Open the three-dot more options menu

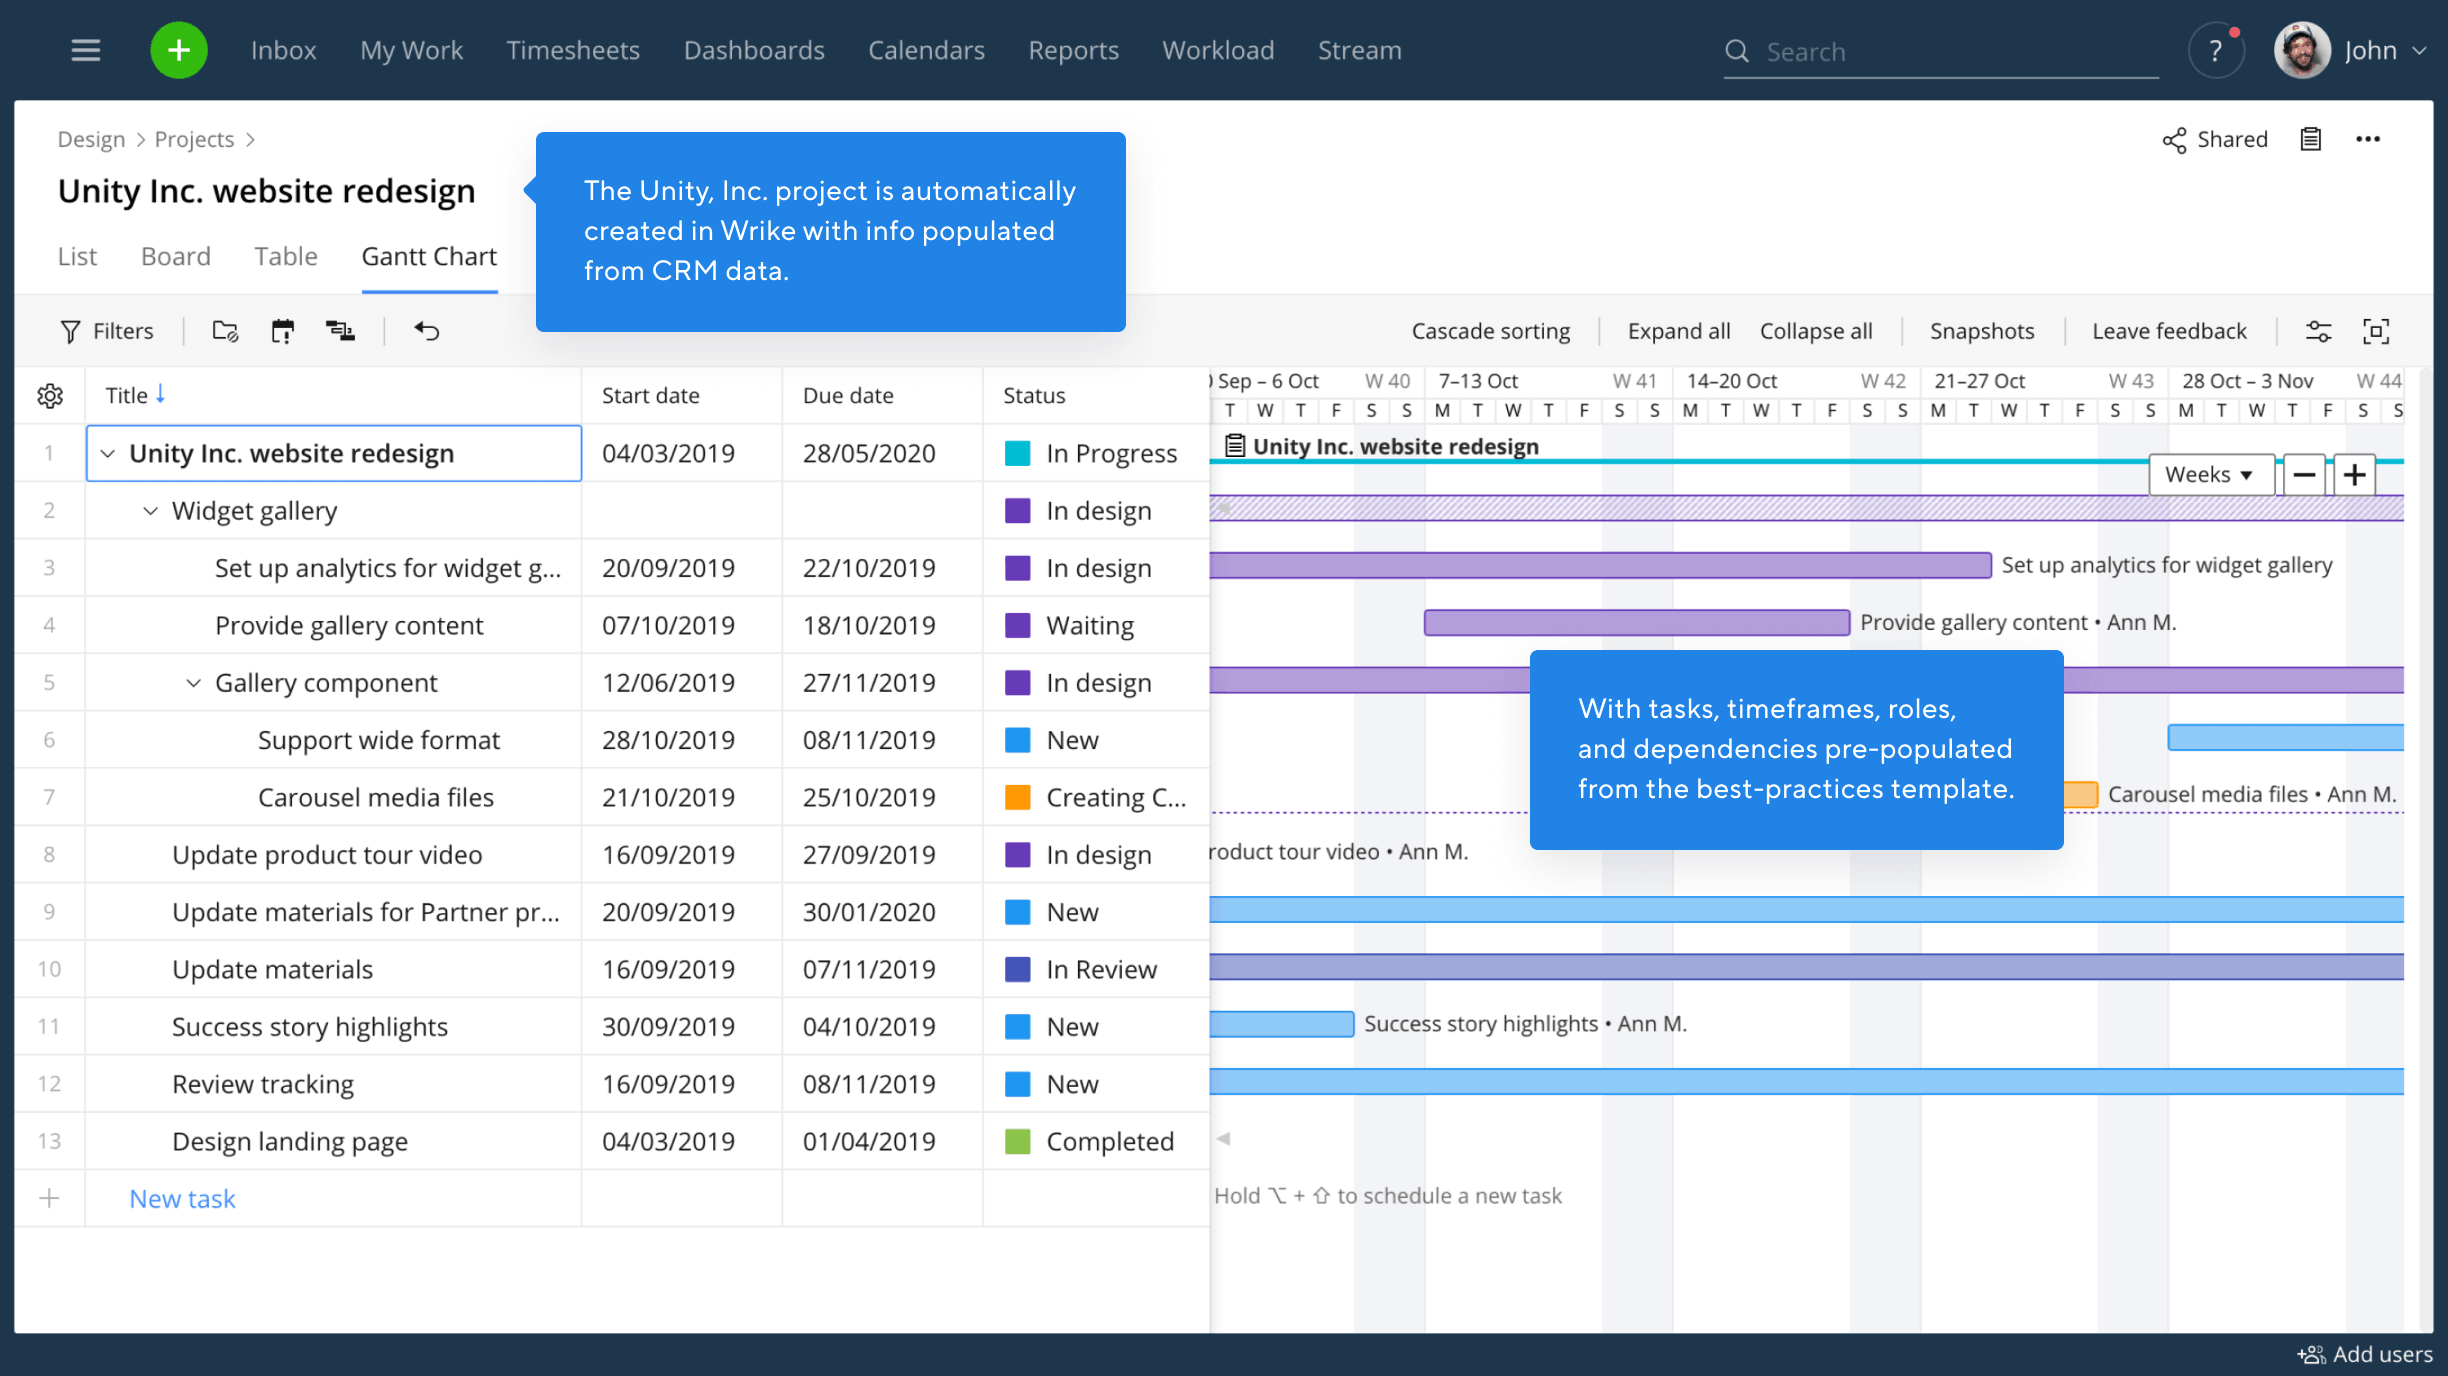pos(2368,139)
